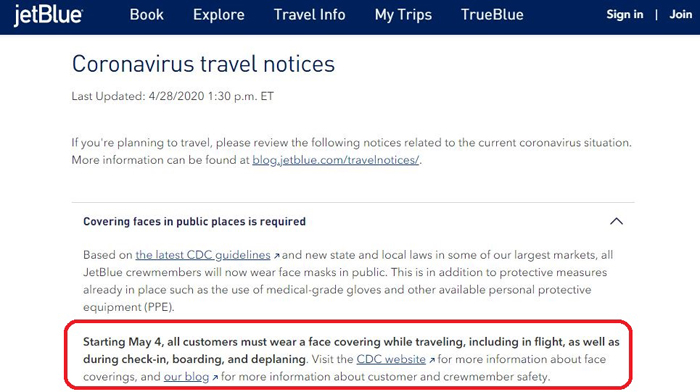Click external arrow icon beside CDC website
Viewport: 700px width, 392px height.
pyautogui.click(x=432, y=360)
